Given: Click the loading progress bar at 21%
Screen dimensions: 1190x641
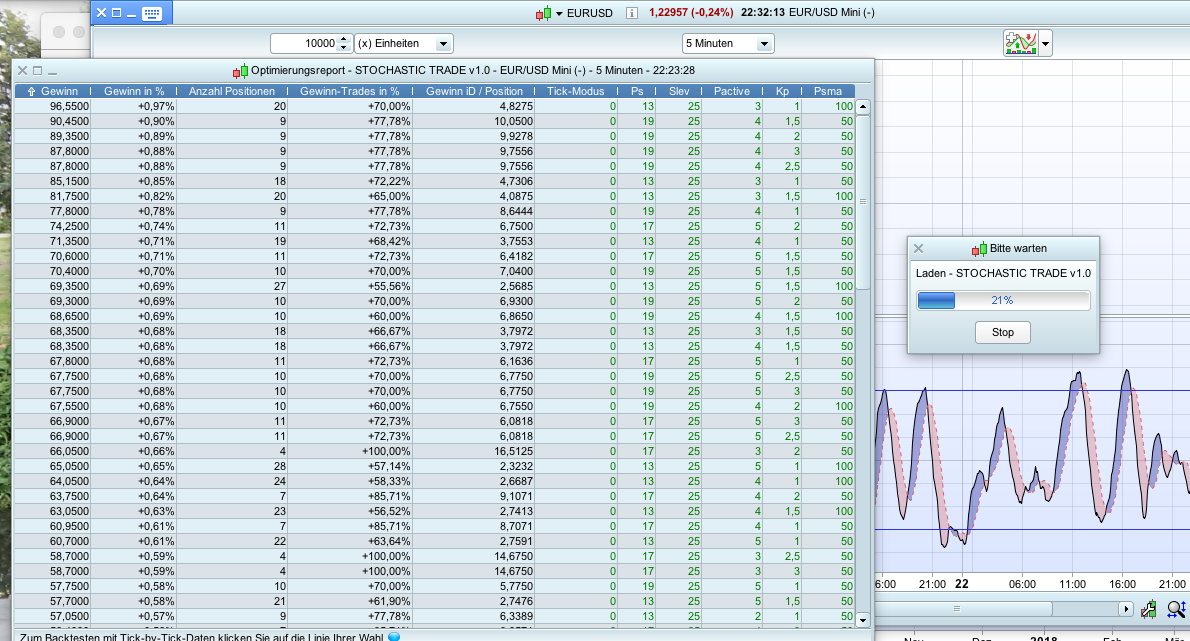Looking at the screenshot, I should (1003, 300).
